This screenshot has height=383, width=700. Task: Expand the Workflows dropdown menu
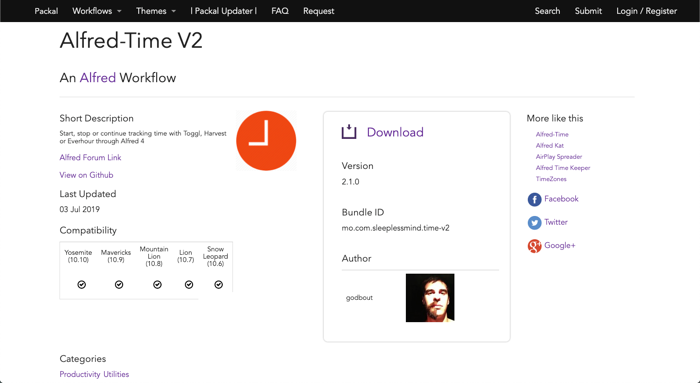pyautogui.click(x=96, y=11)
